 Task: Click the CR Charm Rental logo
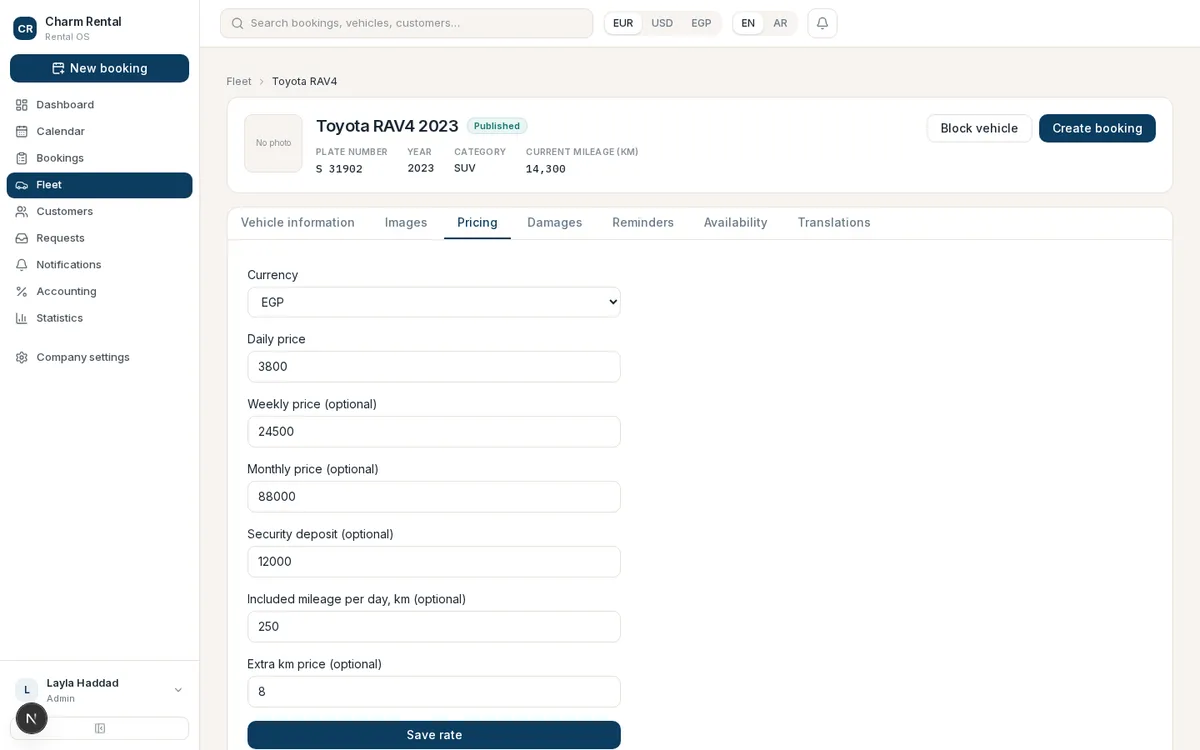[x=25, y=28]
